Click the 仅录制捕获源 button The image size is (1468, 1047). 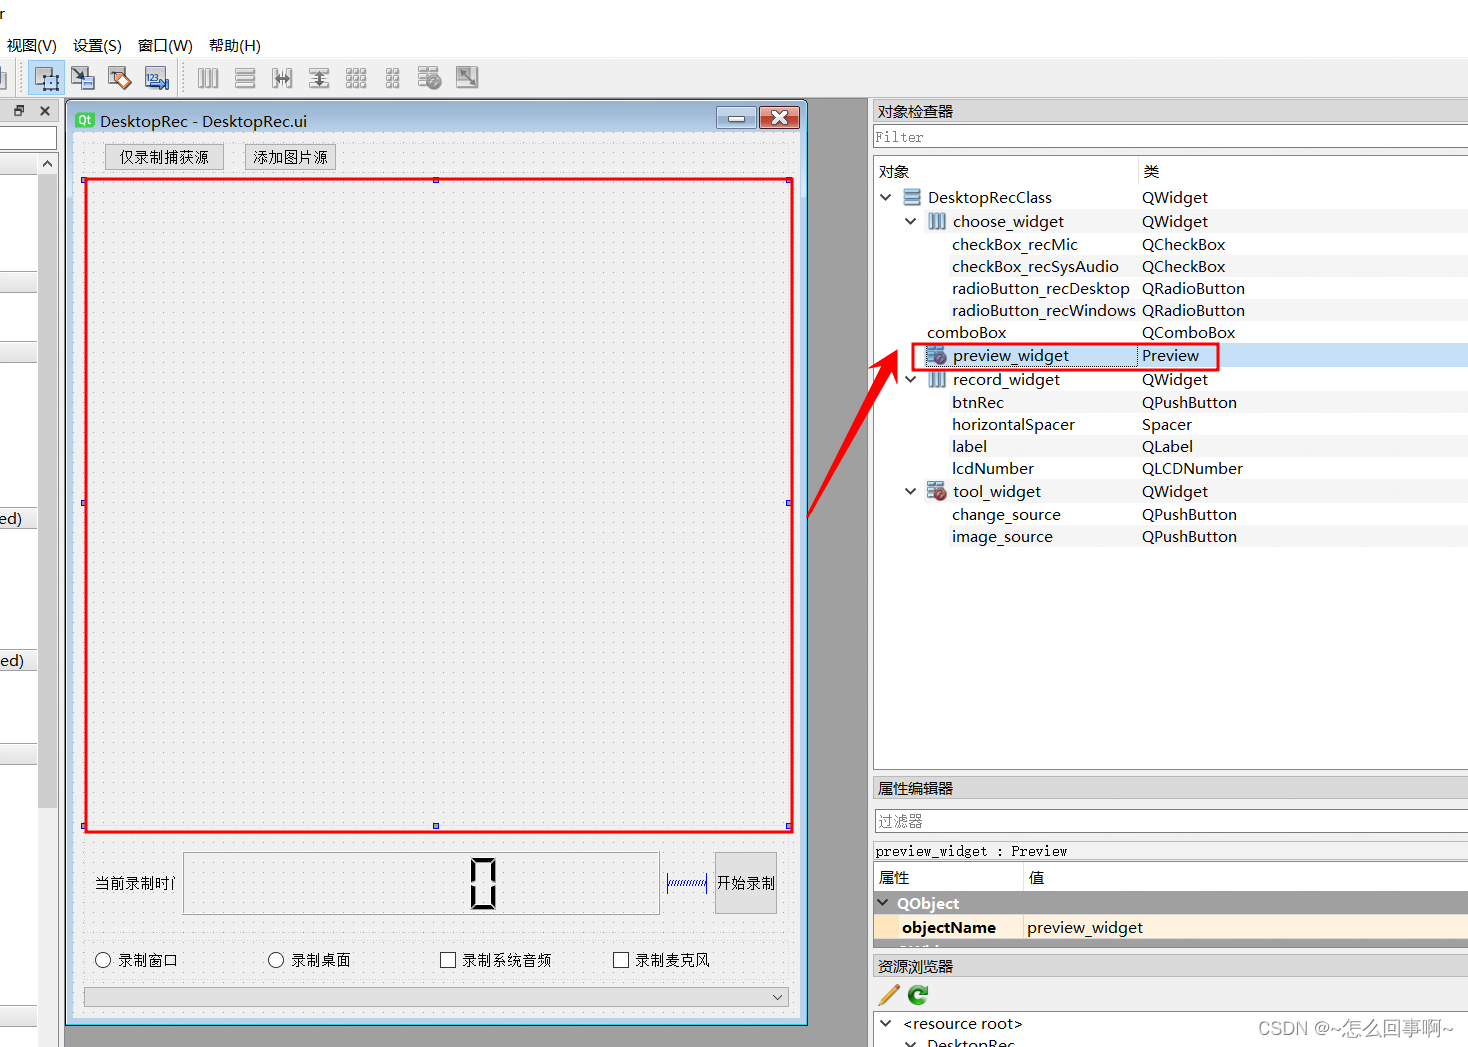coord(164,157)
